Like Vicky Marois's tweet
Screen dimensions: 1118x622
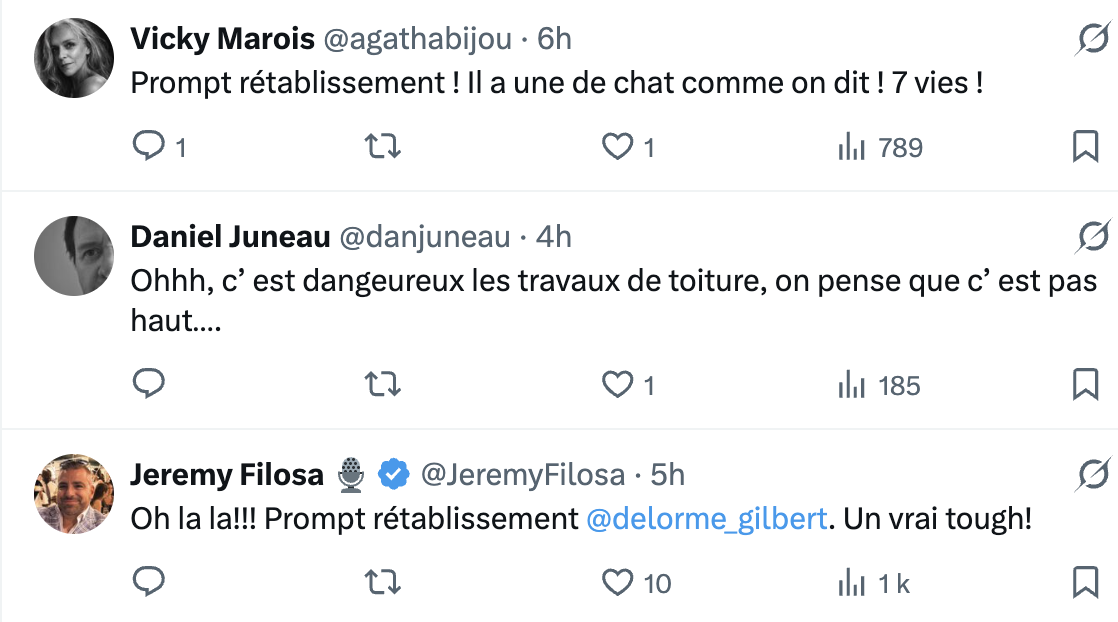[618, 148]
